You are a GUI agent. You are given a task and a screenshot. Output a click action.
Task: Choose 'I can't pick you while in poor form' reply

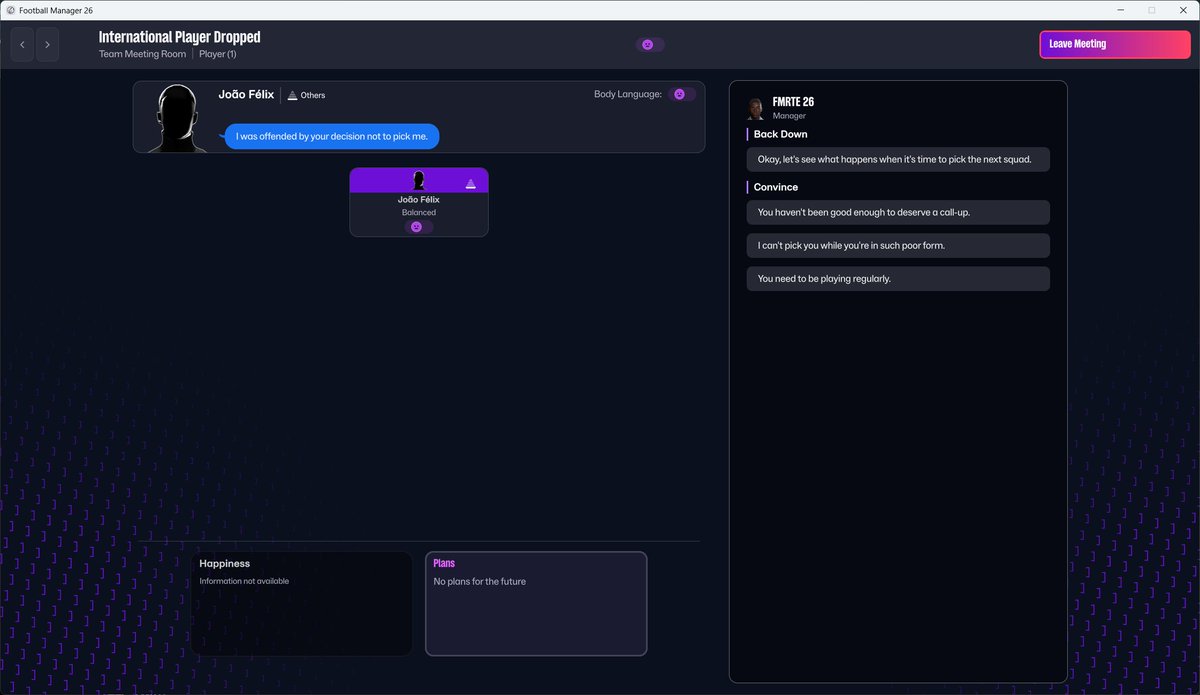898,245
